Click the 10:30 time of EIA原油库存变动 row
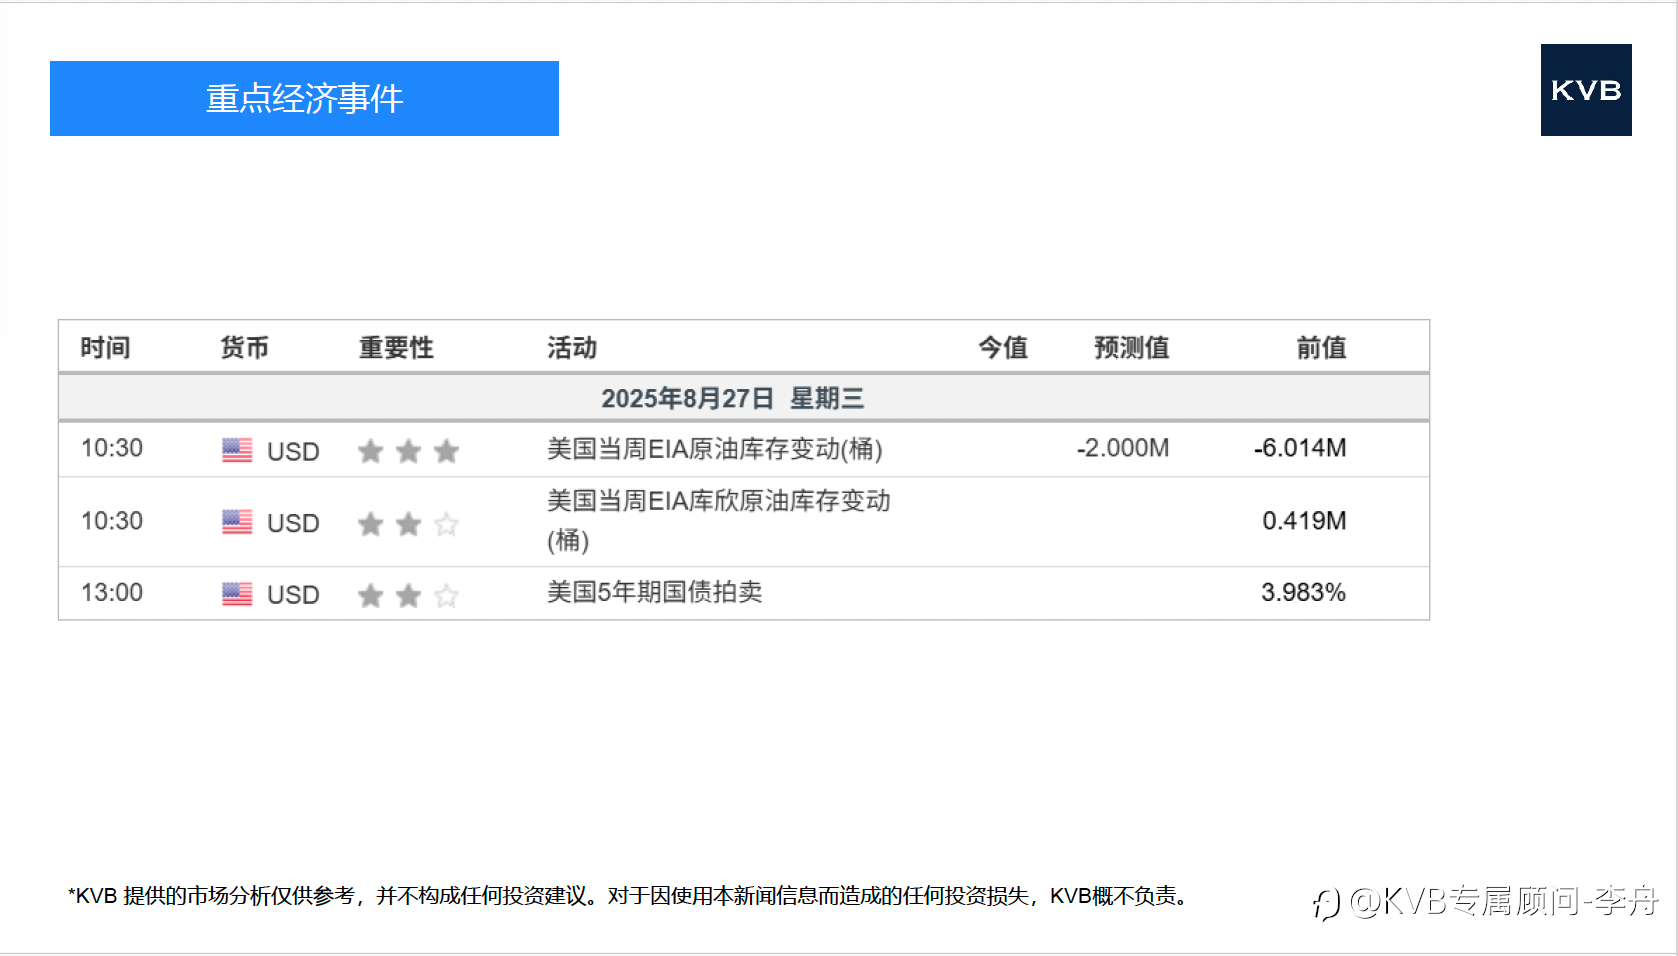1678x956 pixels. (x=112, y=448)
